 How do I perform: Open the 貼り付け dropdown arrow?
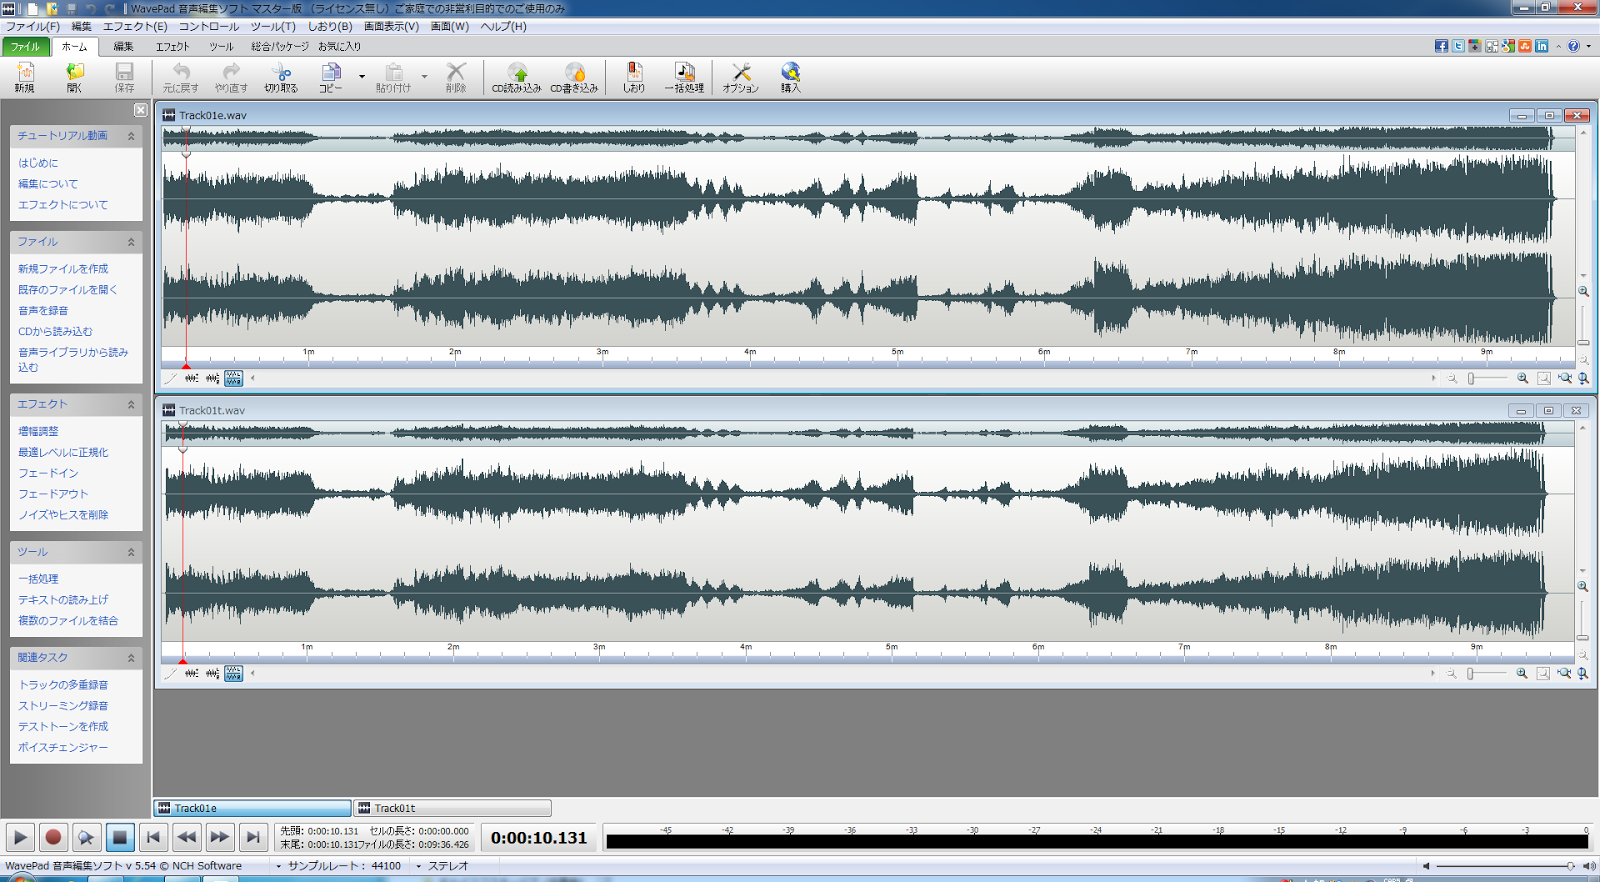point(424,76)
